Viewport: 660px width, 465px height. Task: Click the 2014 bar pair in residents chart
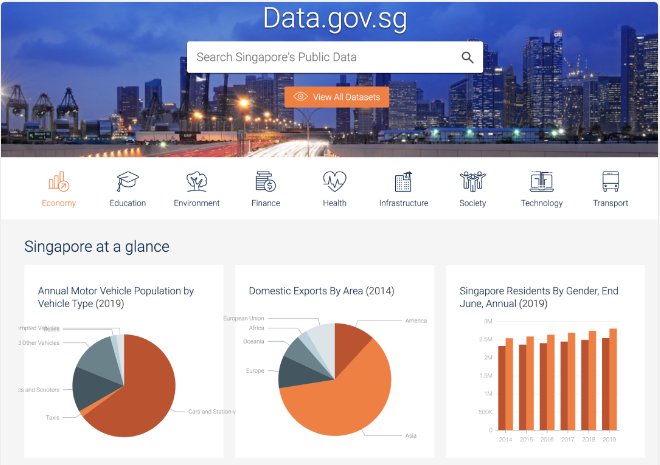tap(506, 384)
